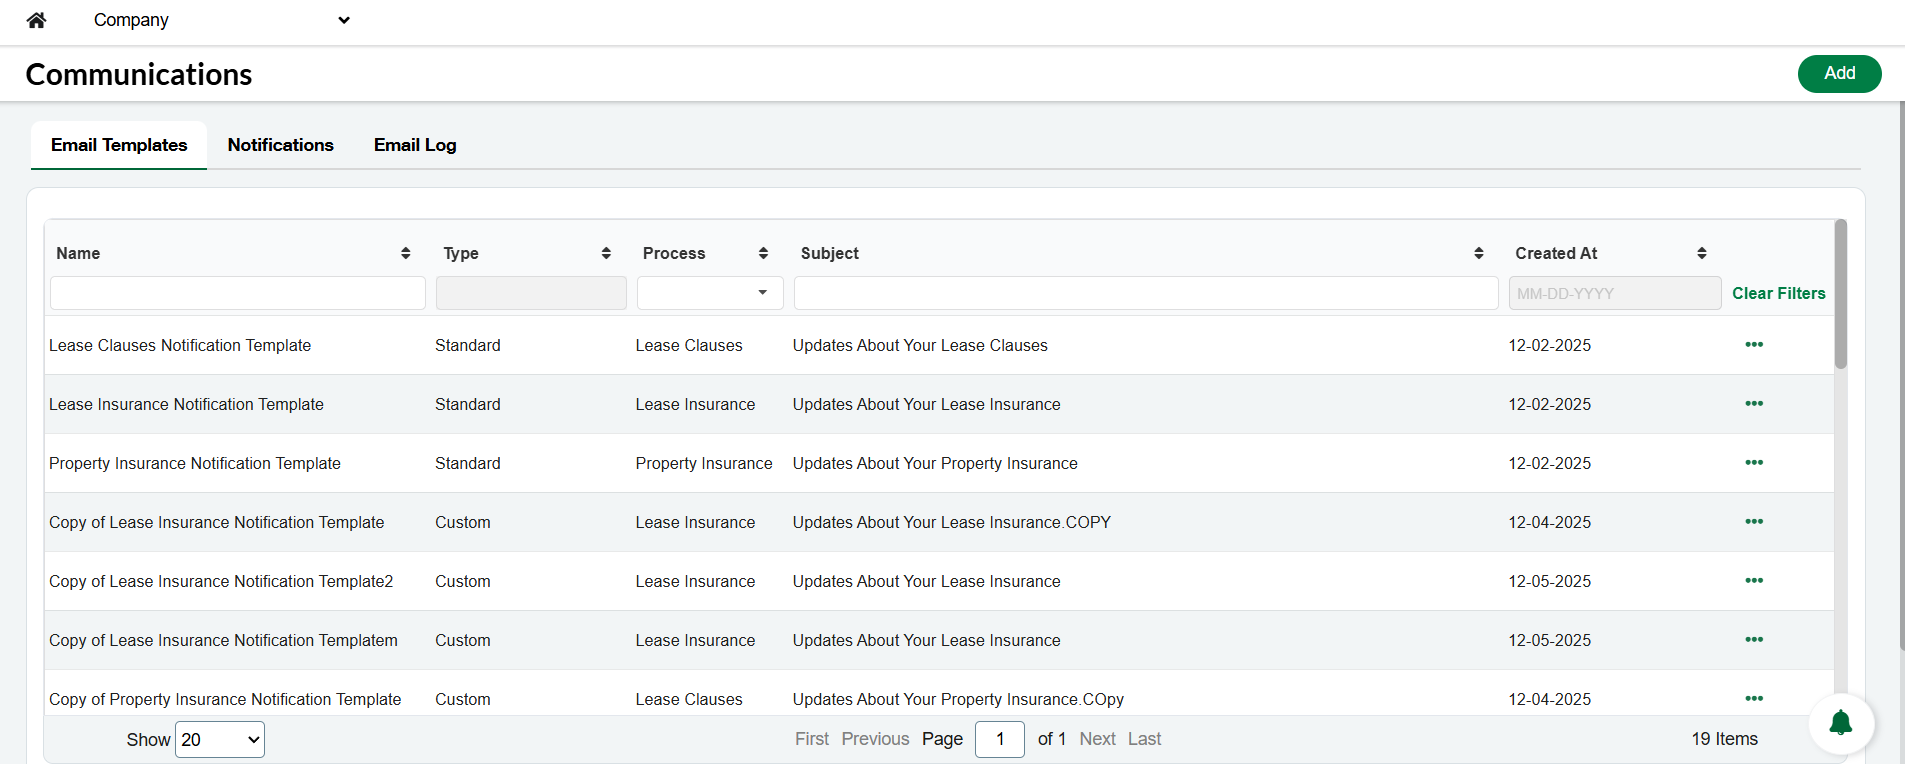Switch to the Email Templates tab
The width and height of the screenshot is (1905, 764).
click(x=119, y=145)
